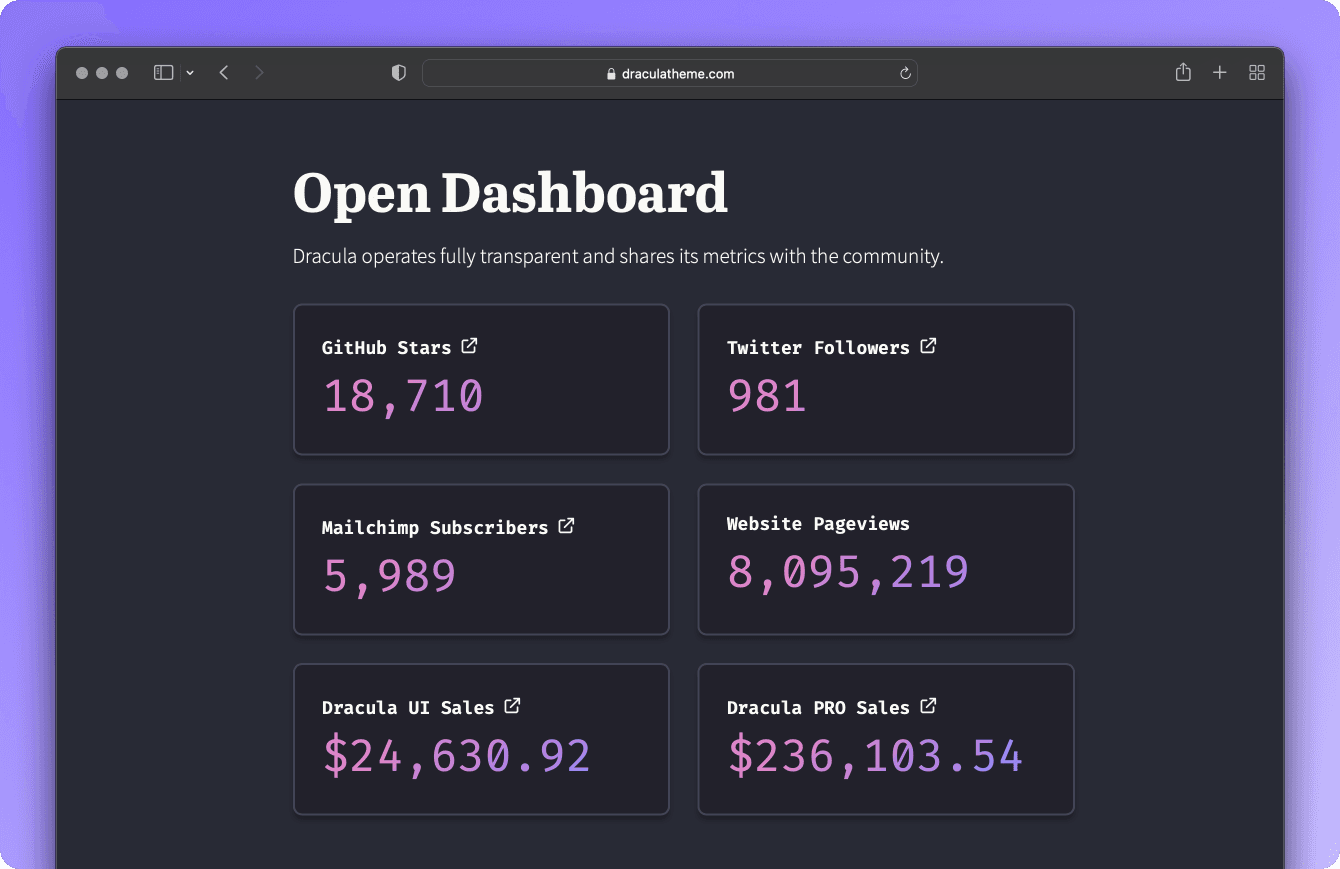The height and width of the screenshot is (869, 1340).
Task: Toggle the Safari sidebar
Action: coord(163,72)
